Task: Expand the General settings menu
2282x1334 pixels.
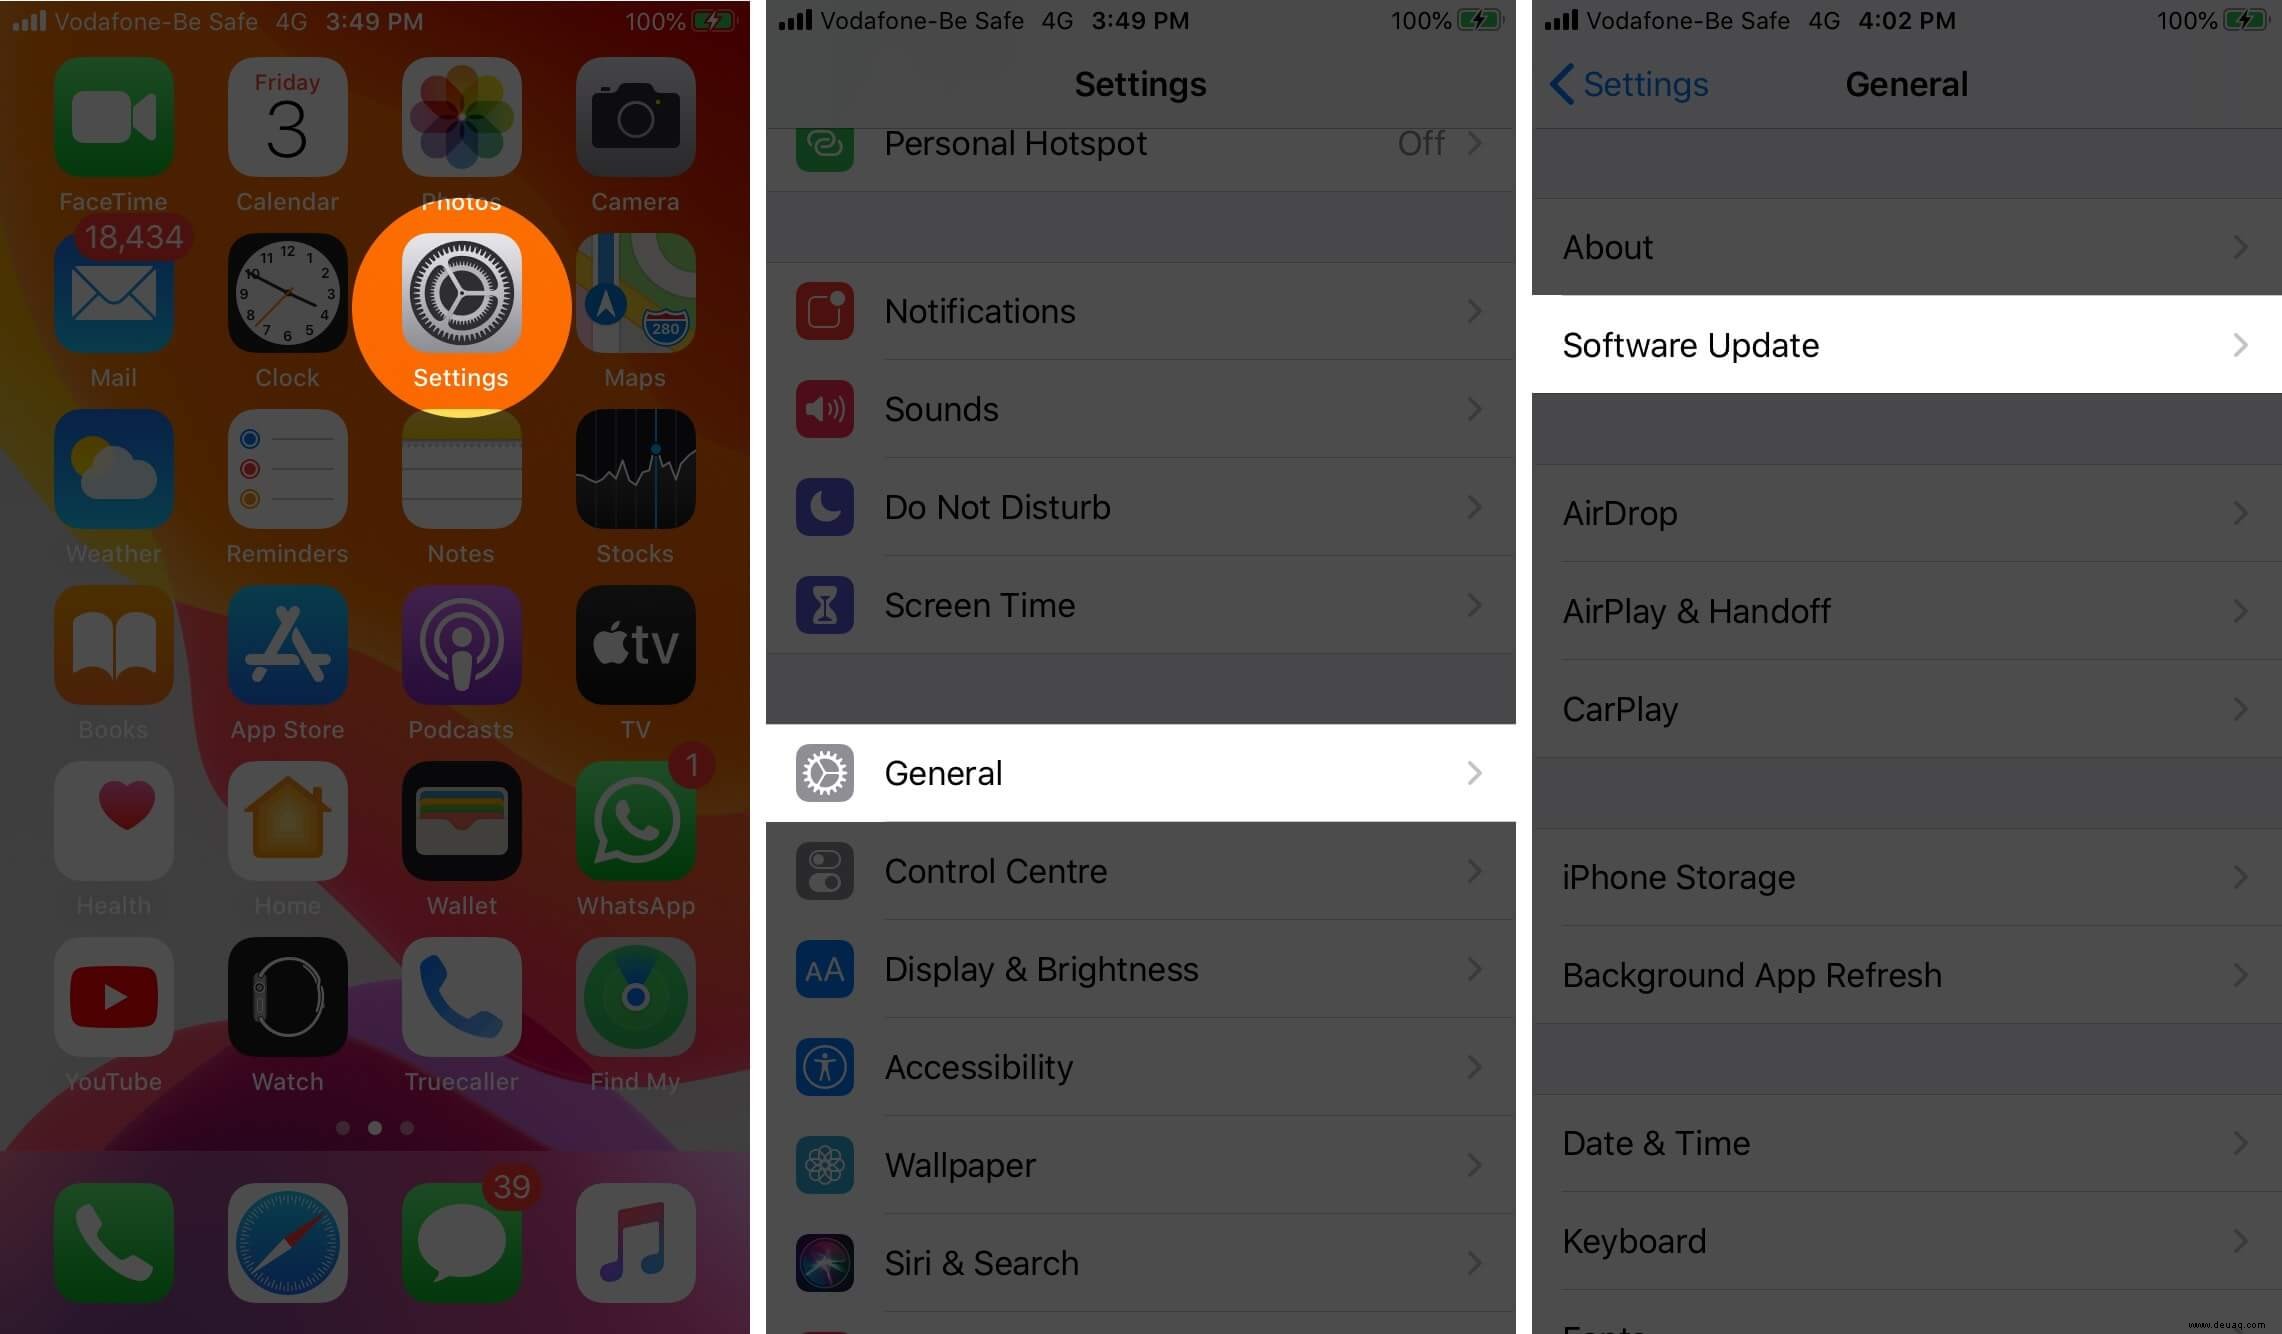Action: [1139, 773]
